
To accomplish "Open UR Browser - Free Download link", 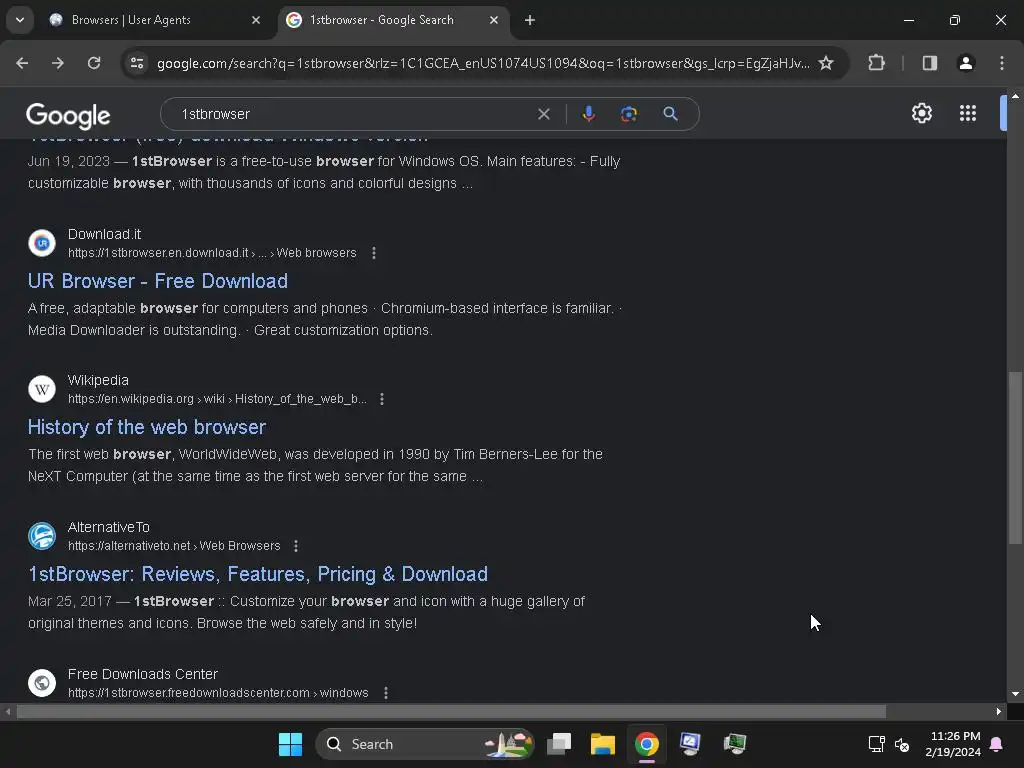I will point(157,281).
